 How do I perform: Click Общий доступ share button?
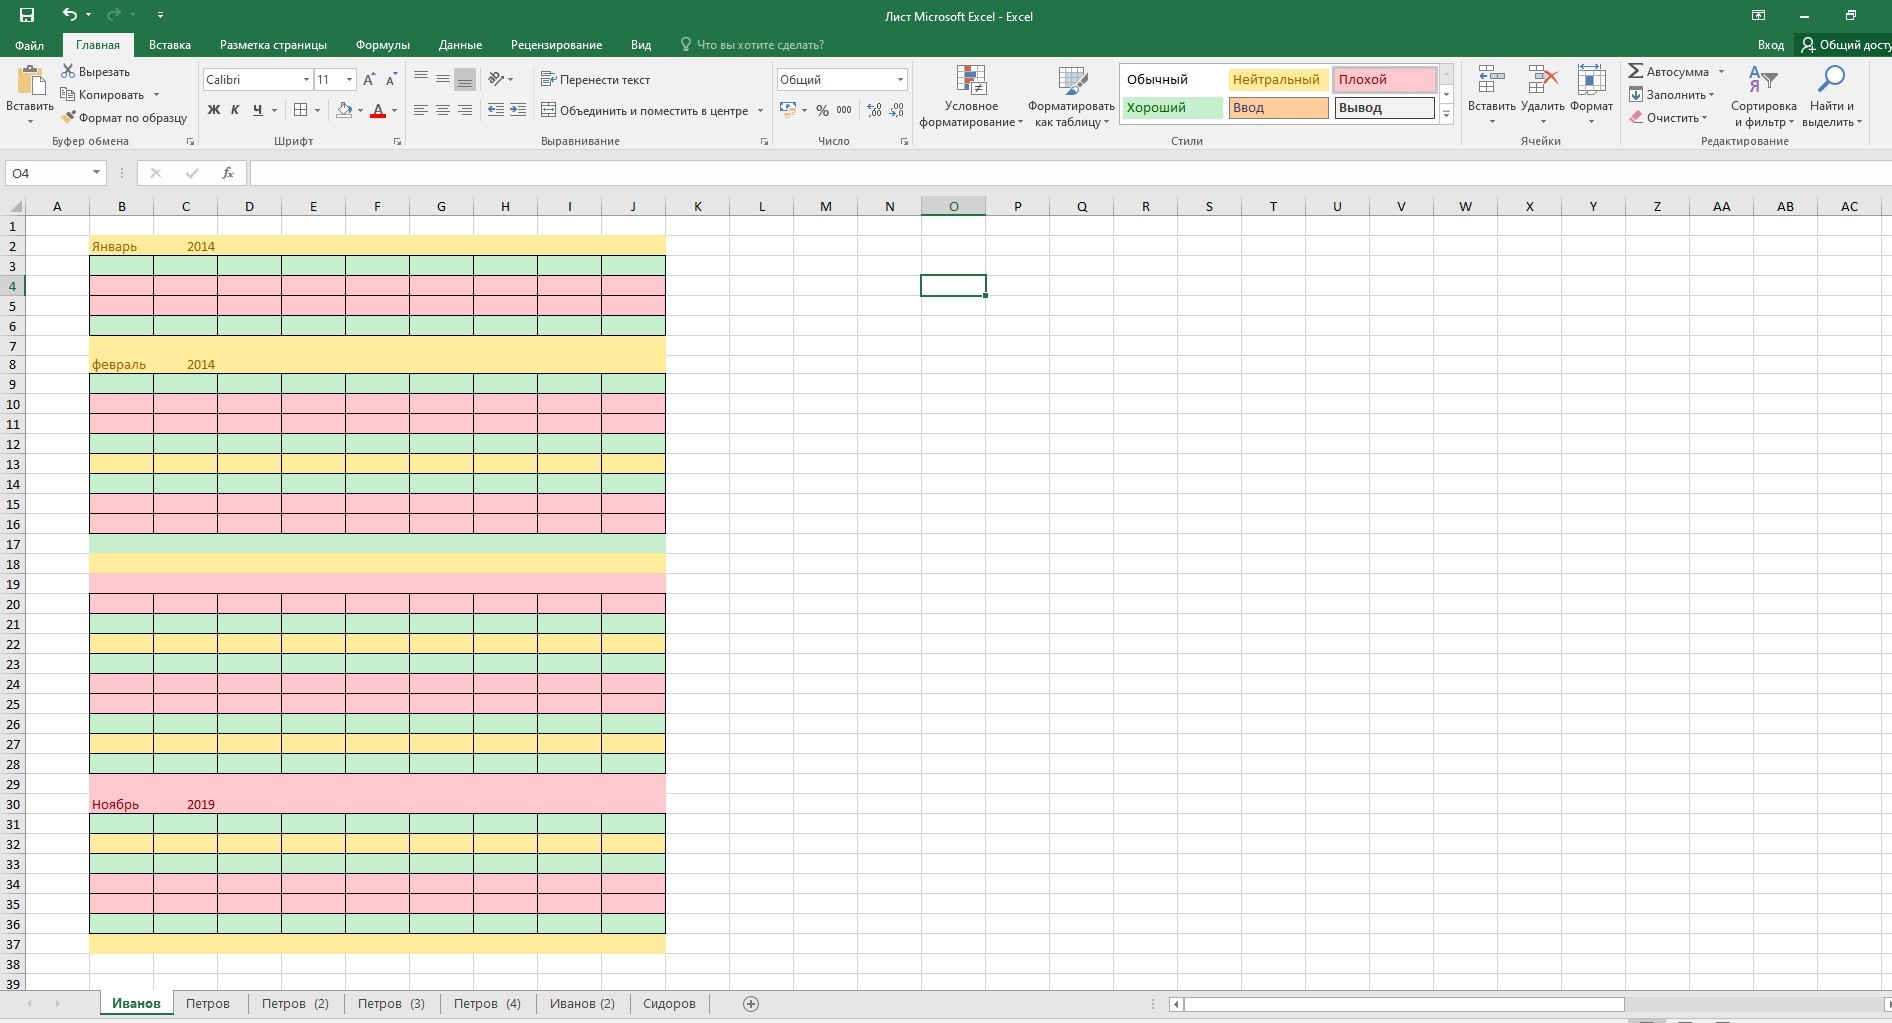1845,45
